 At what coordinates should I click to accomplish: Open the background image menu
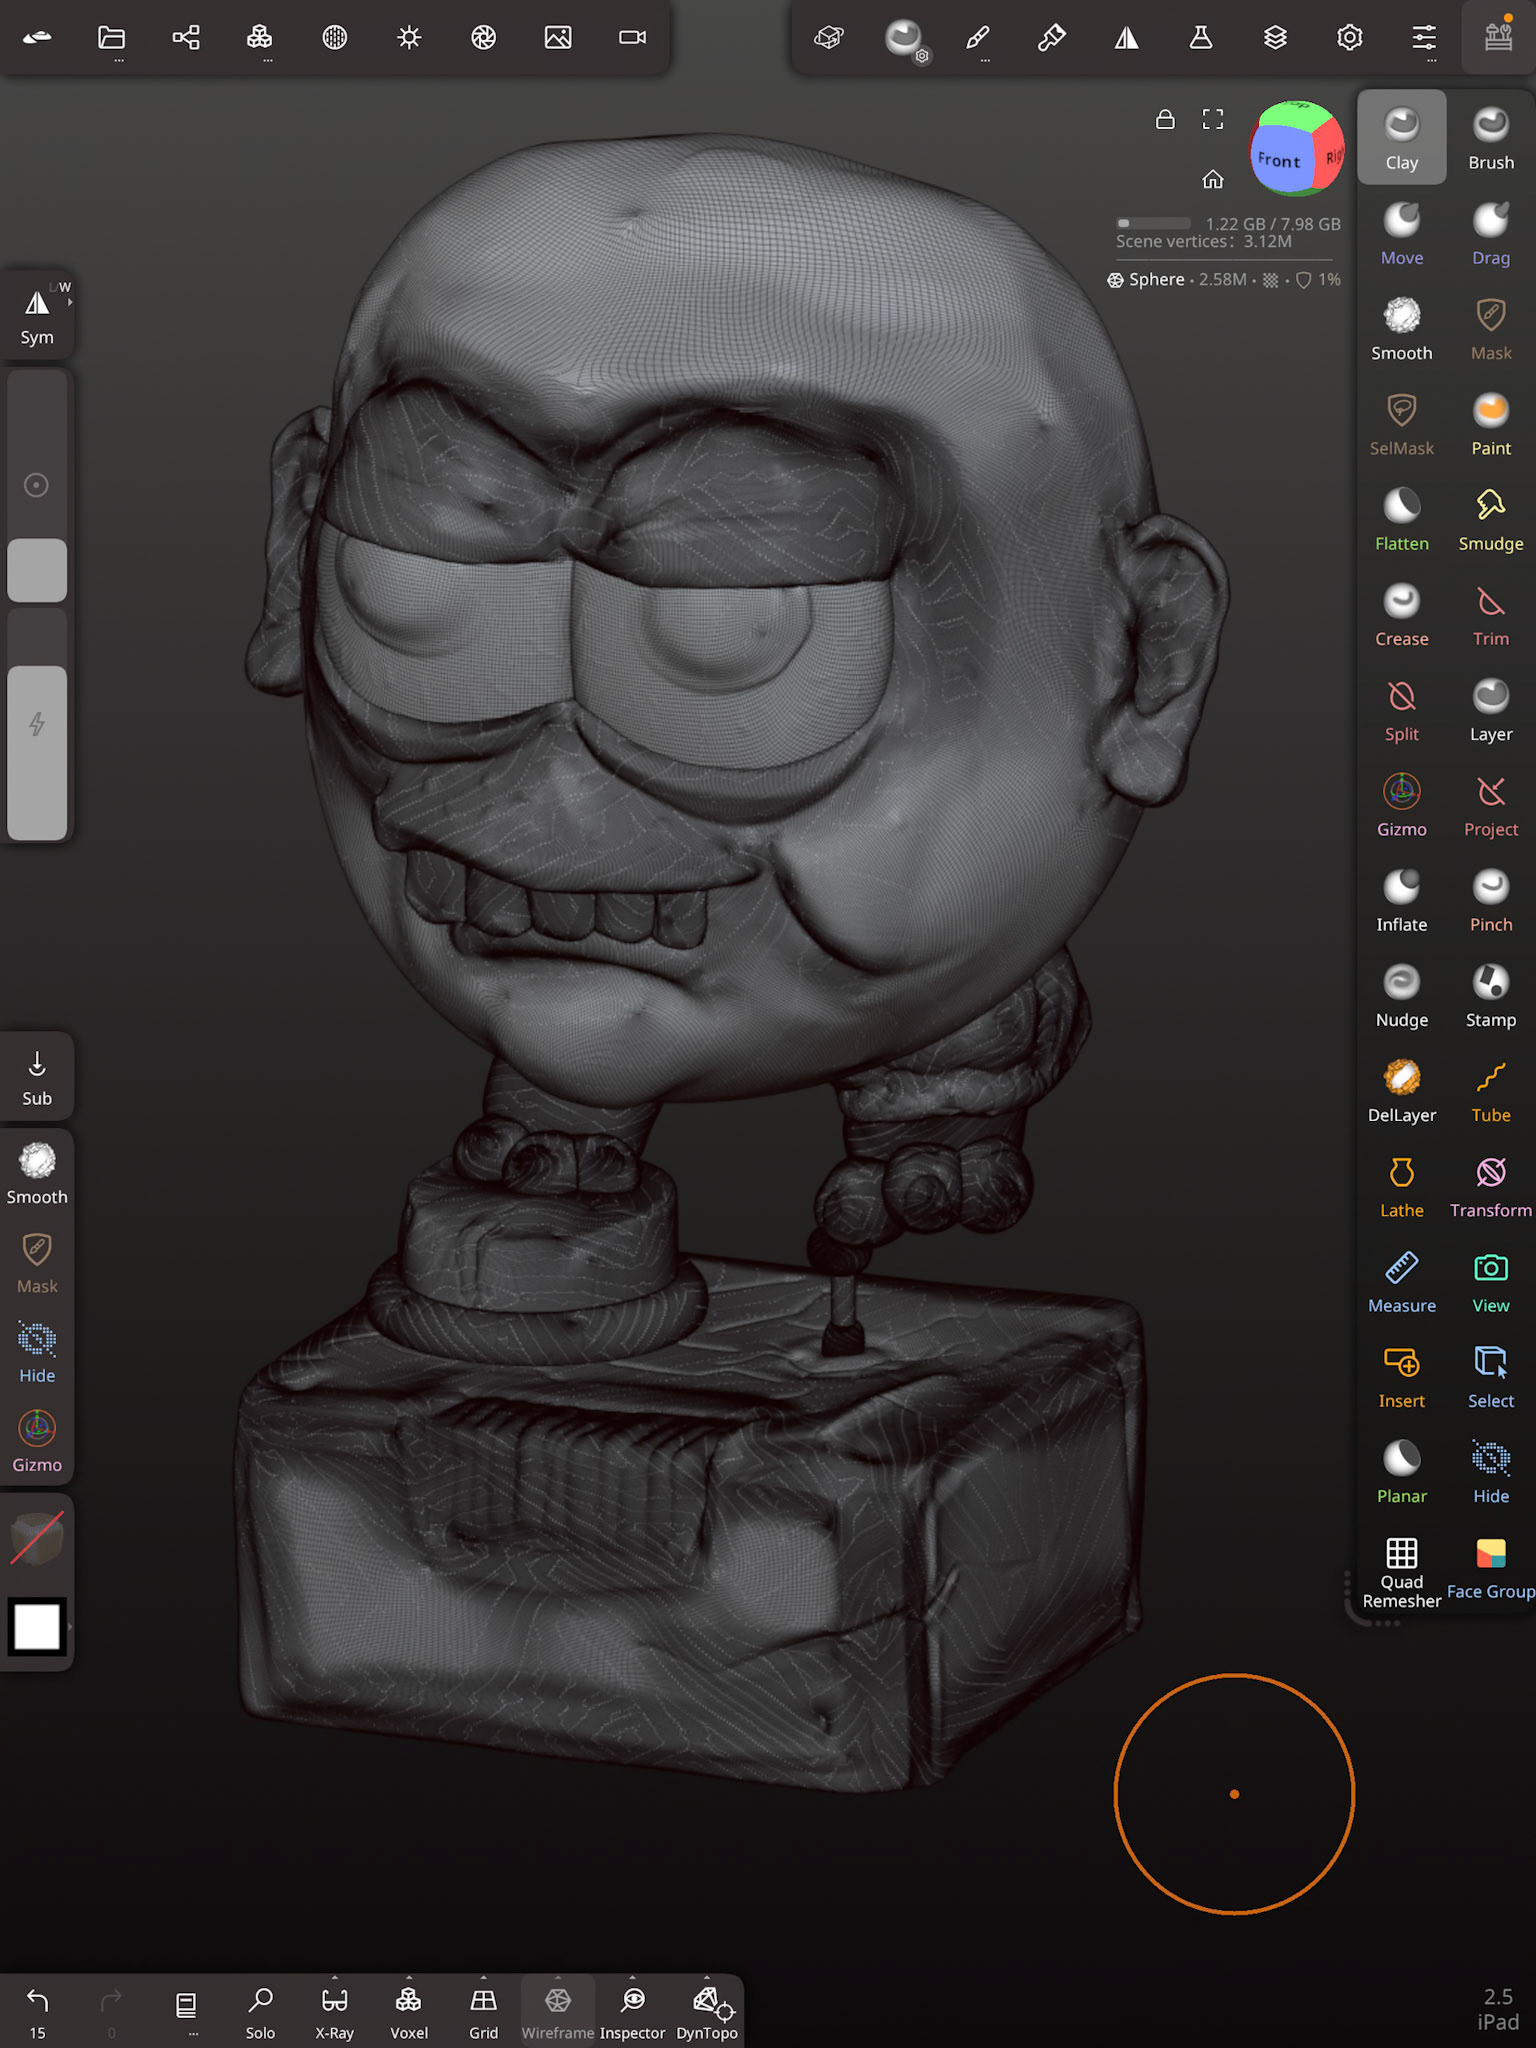coord(558,38)
